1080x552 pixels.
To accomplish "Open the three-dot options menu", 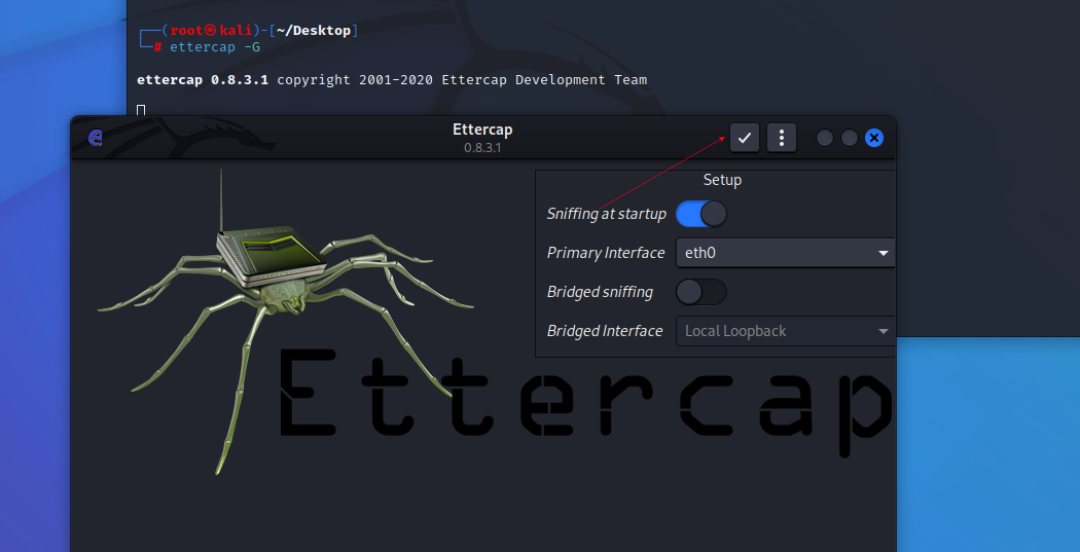I will tap(781, 138).
